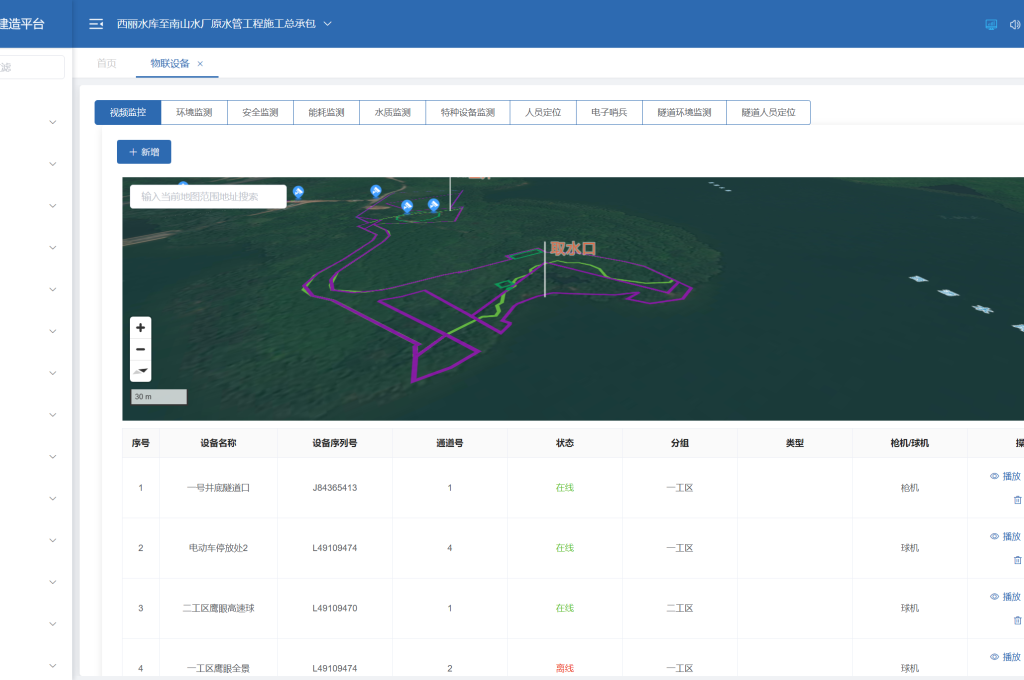The image size is (1024, 680).
Task: Select the 首页 page tab
Action: [106, 63]
